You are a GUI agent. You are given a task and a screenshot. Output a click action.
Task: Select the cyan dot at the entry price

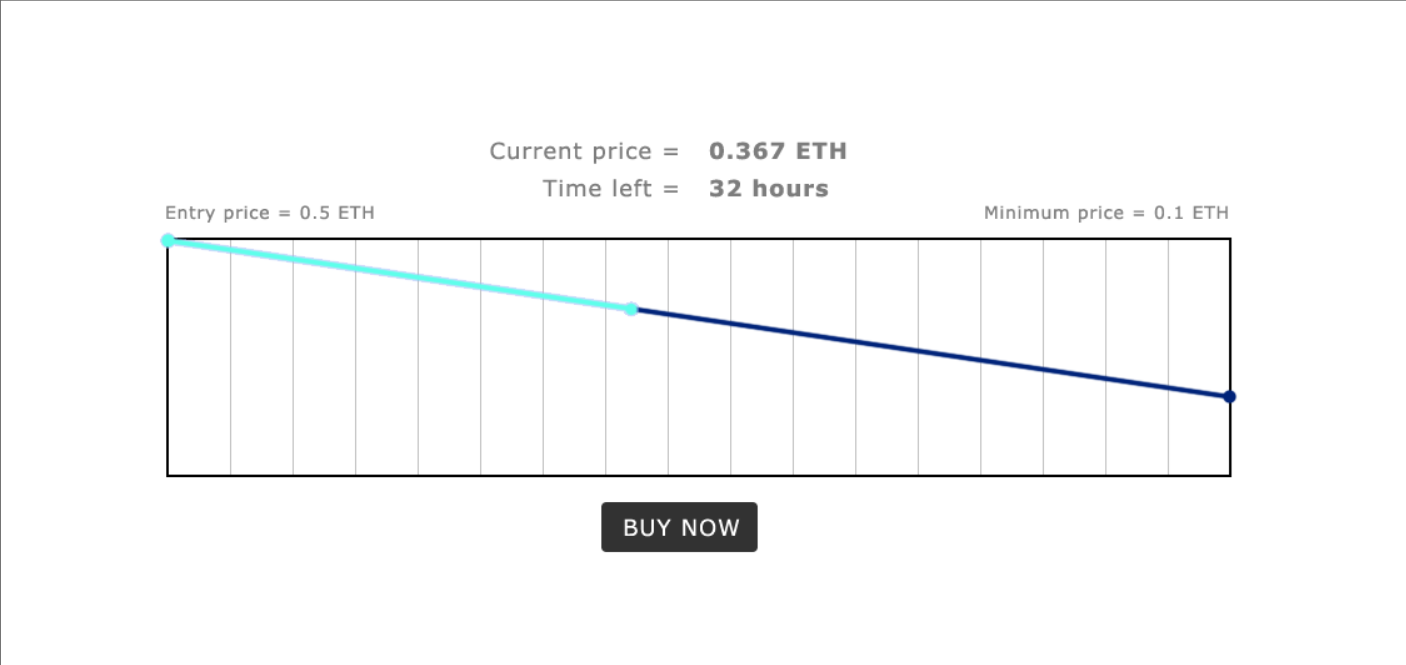168,240
